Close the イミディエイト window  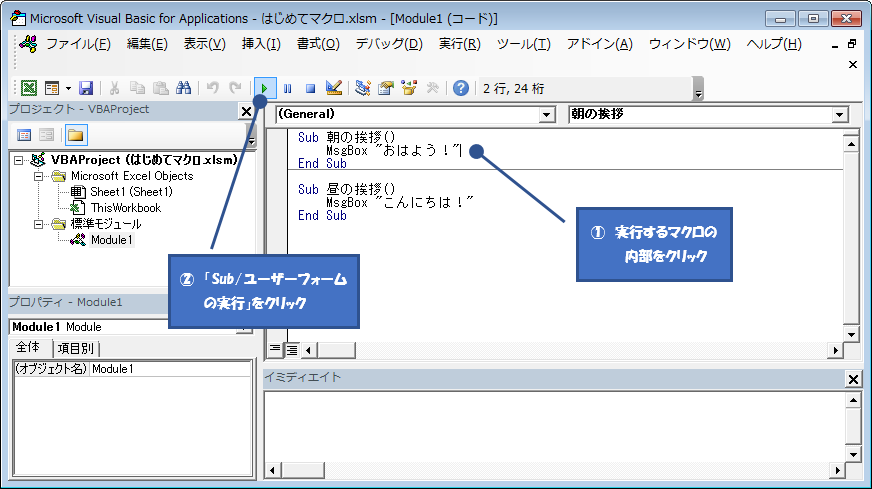[x=853, y=379]
